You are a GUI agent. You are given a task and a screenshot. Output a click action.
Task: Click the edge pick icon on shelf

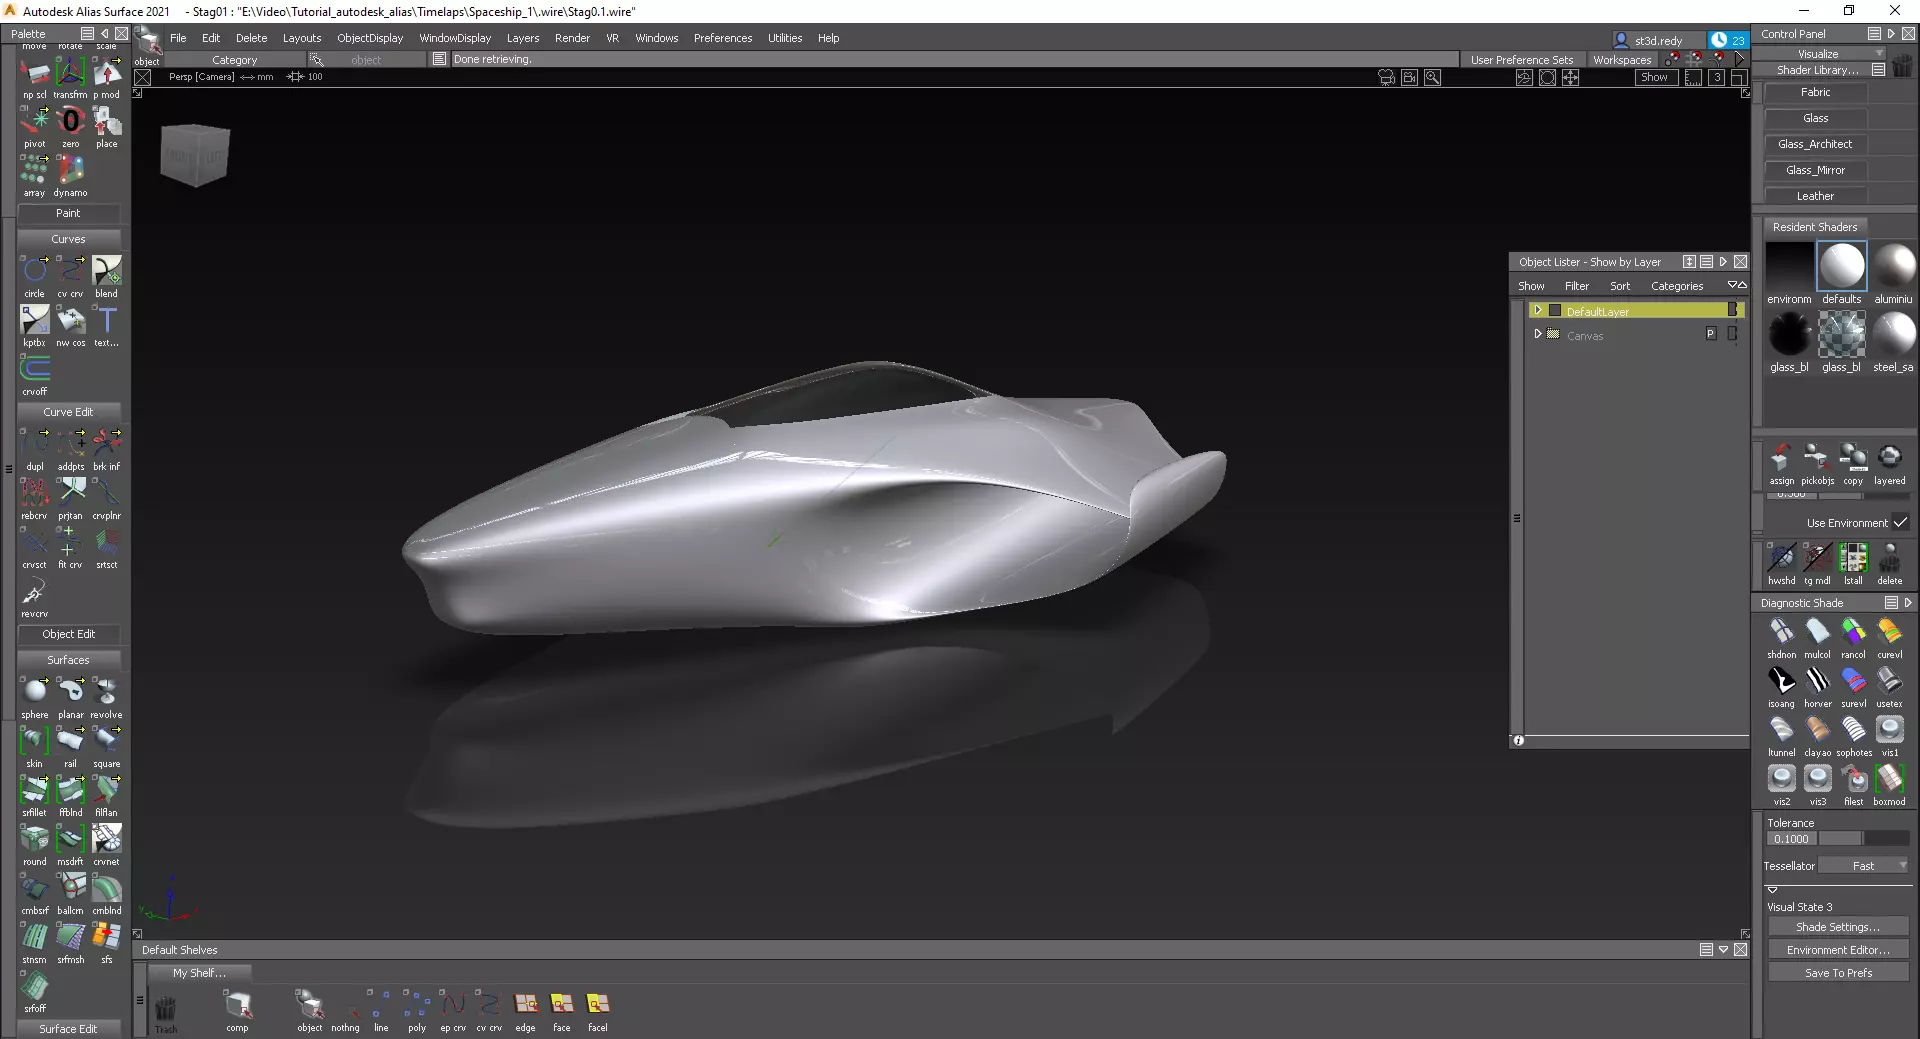(x=526, y=1004)
